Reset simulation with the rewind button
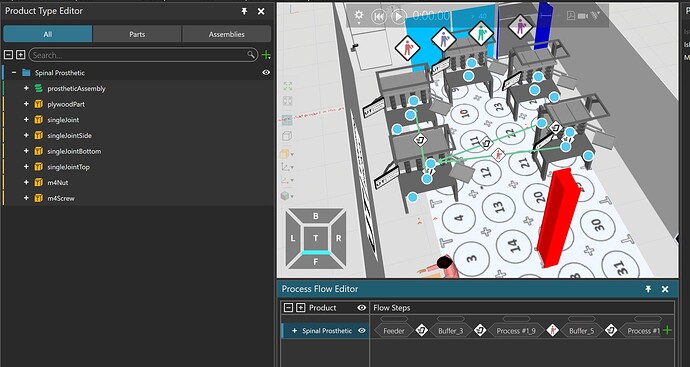The height and width of the screenshot is (367, 690). 379,17
